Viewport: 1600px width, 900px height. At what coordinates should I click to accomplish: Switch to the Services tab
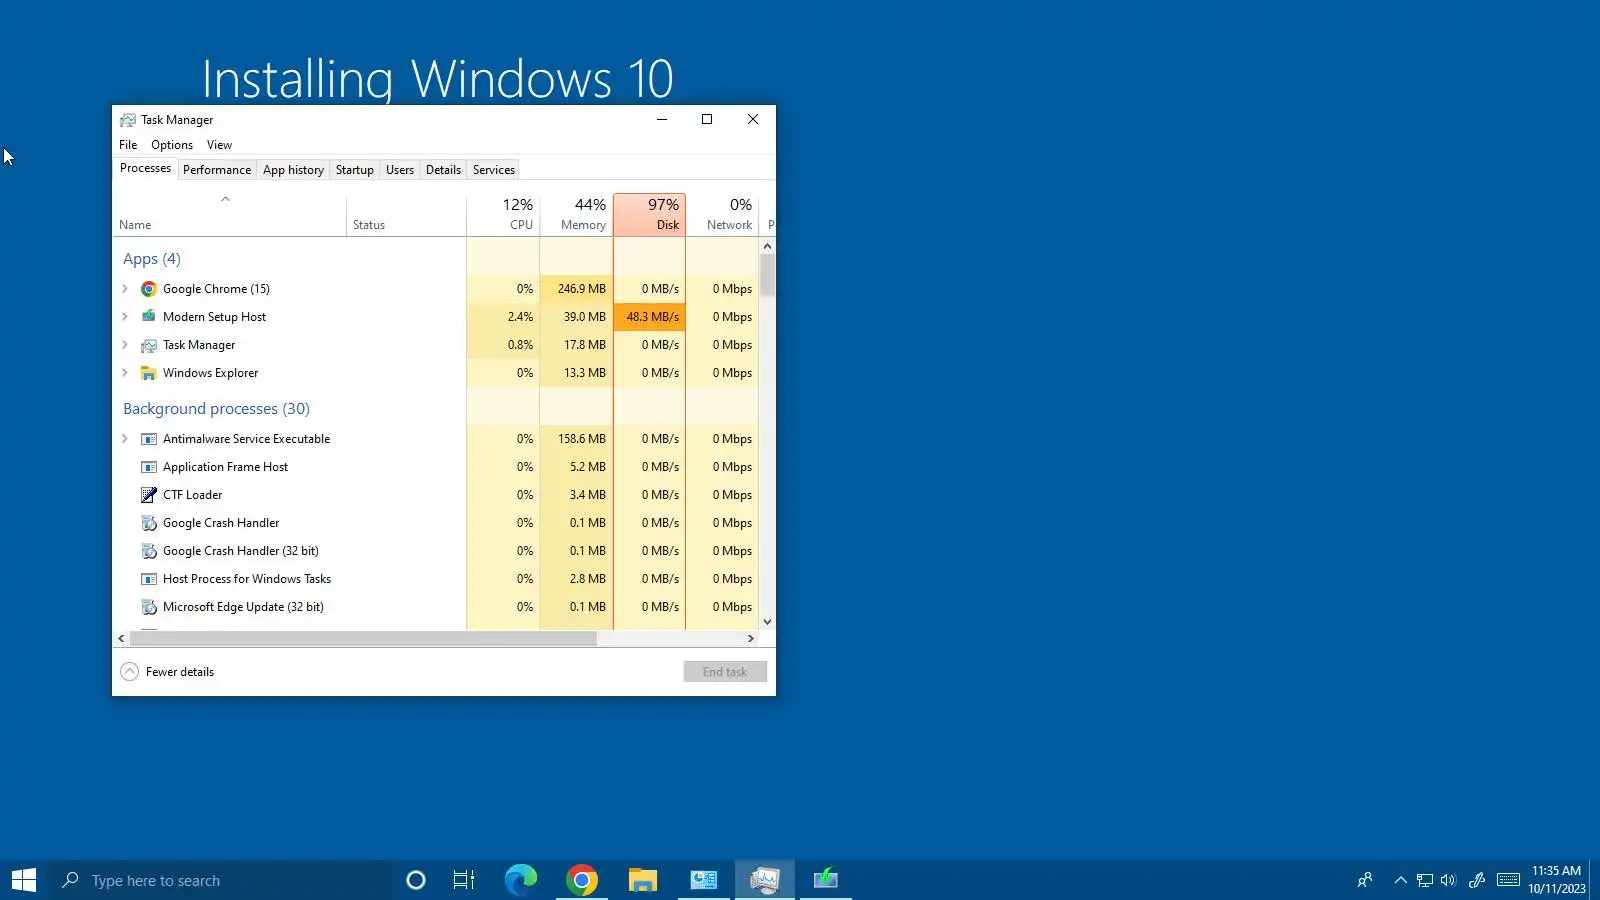493,170
